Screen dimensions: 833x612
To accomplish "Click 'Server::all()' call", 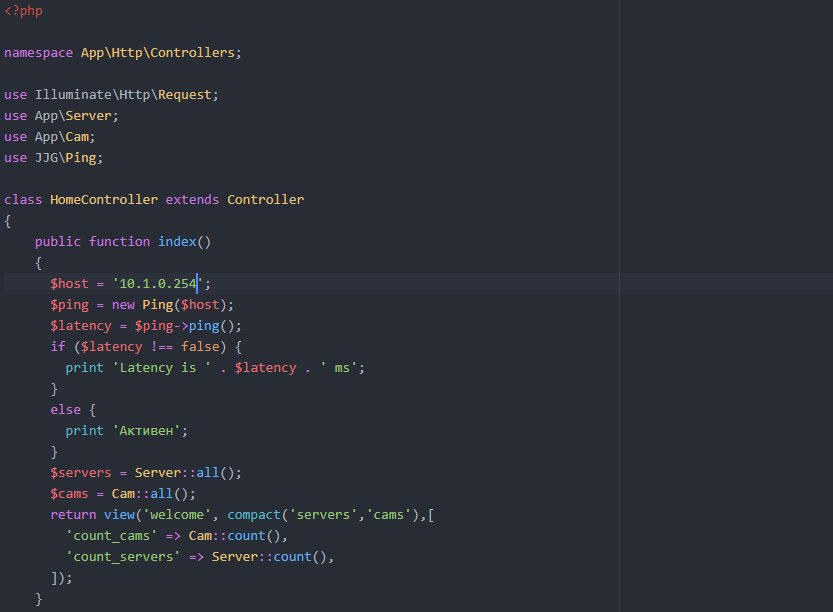I will pos(184,473).
